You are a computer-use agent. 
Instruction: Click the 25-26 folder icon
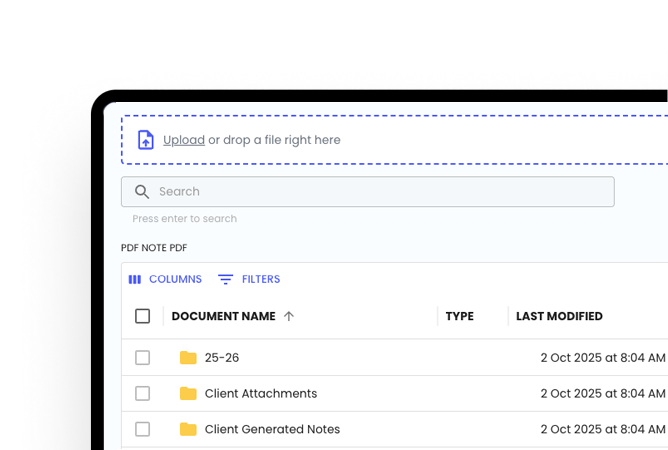coord(188,358)
